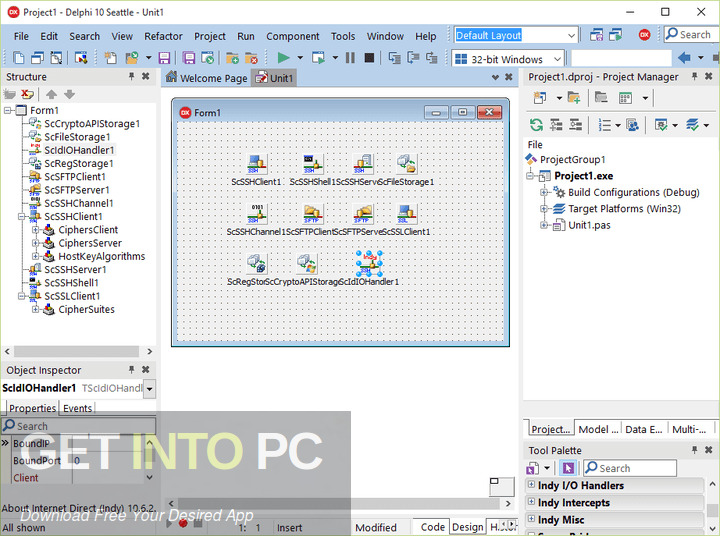Click the top-right IDE Search box
This screenshot has width=720, height=536.
coord(692,34)
